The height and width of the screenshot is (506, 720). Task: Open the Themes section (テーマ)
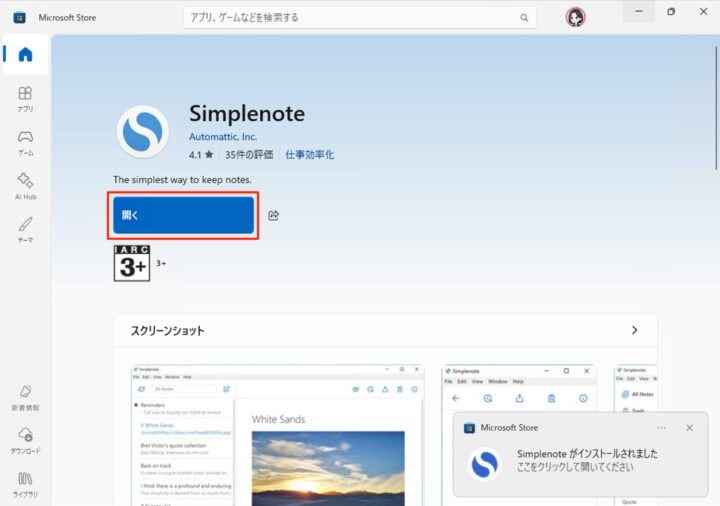point(25,228)
